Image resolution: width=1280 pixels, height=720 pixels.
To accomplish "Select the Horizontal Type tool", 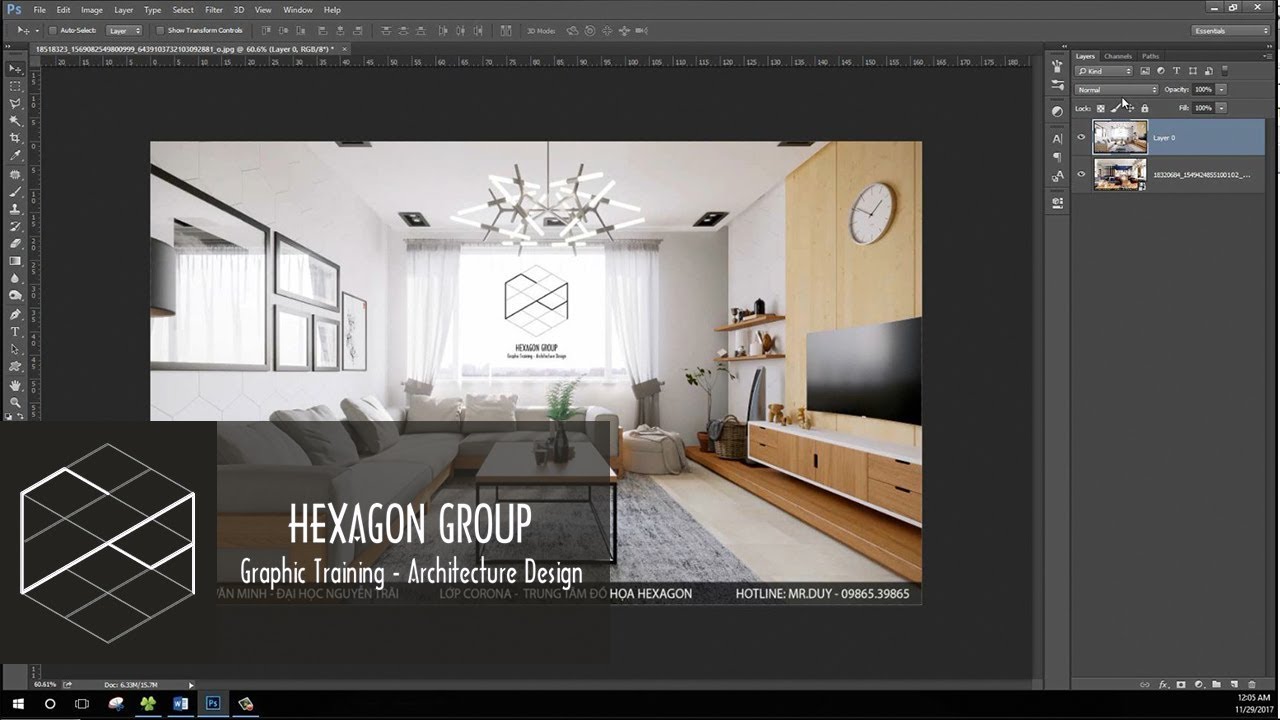I will 15,331.
